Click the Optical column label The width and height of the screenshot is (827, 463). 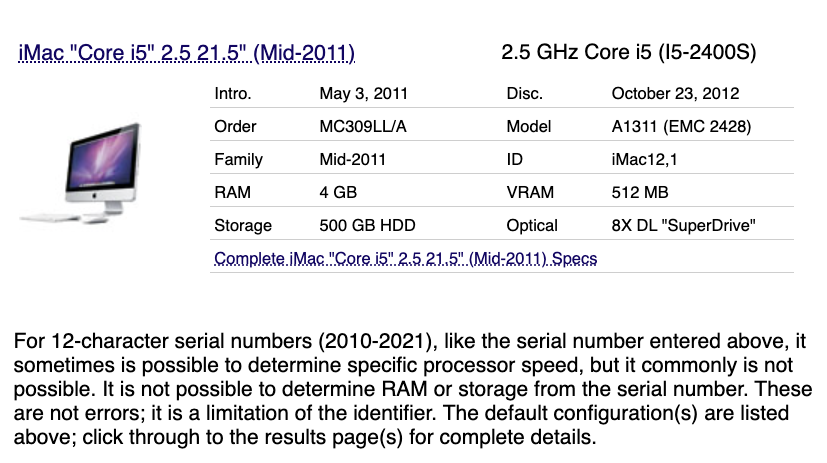[x=532, y=226]
